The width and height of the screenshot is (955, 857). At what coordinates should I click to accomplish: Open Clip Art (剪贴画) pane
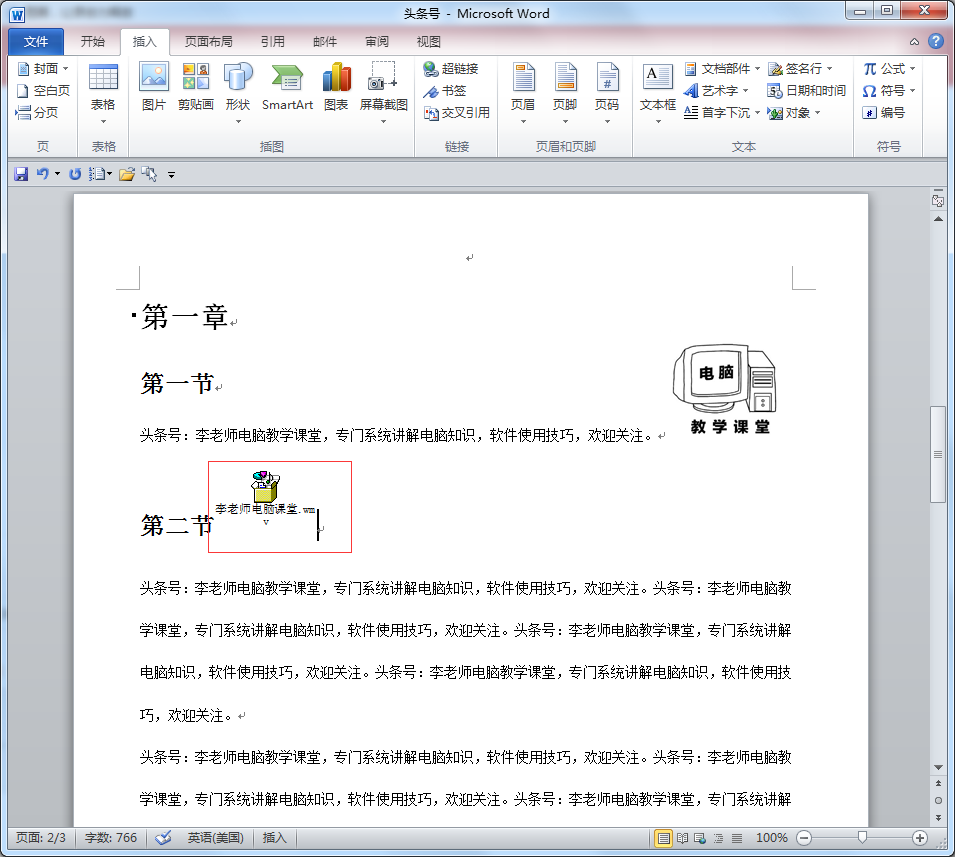[x=196, y=87]
